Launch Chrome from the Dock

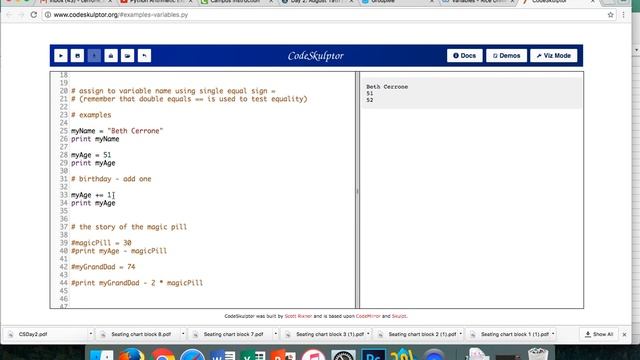coord(163,355)
